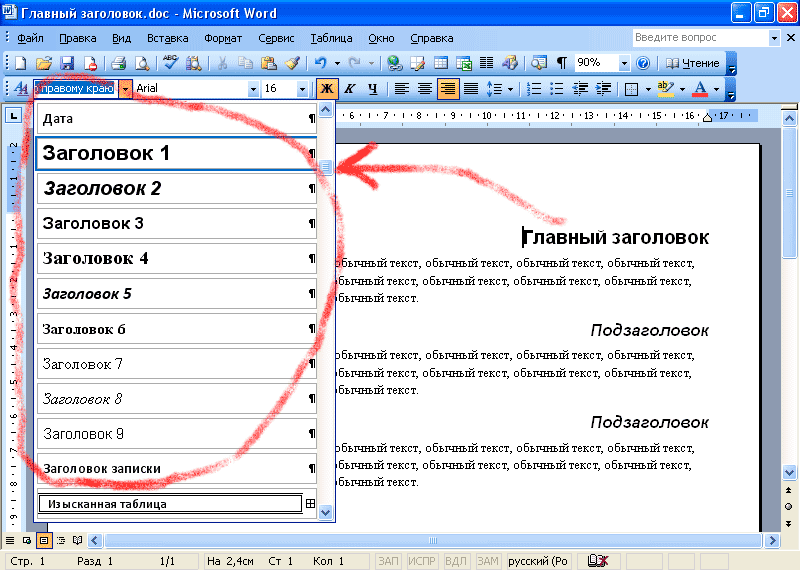Click the numbered list icon
This screenshot has width=800, height=570.
pyautogui.click(x=534, y=89)
